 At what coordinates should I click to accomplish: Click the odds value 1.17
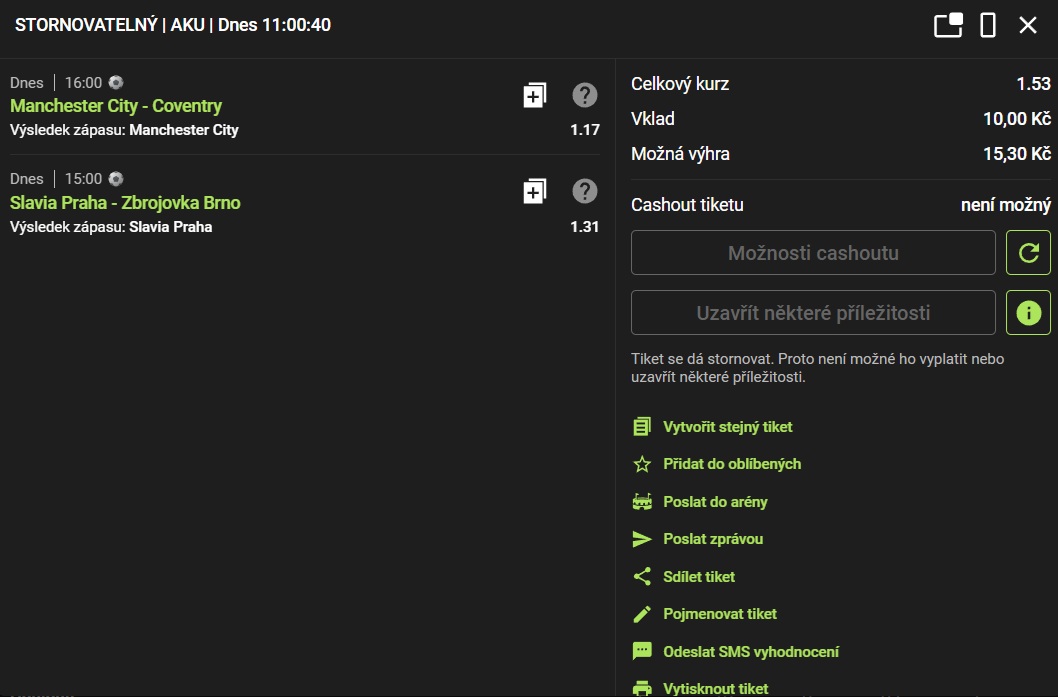585,130
